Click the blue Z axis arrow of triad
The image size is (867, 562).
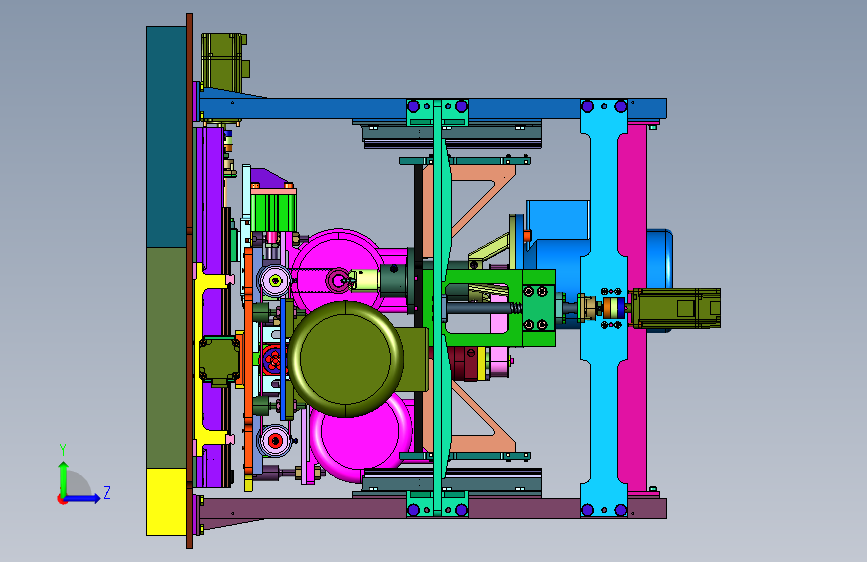point(83,498)
